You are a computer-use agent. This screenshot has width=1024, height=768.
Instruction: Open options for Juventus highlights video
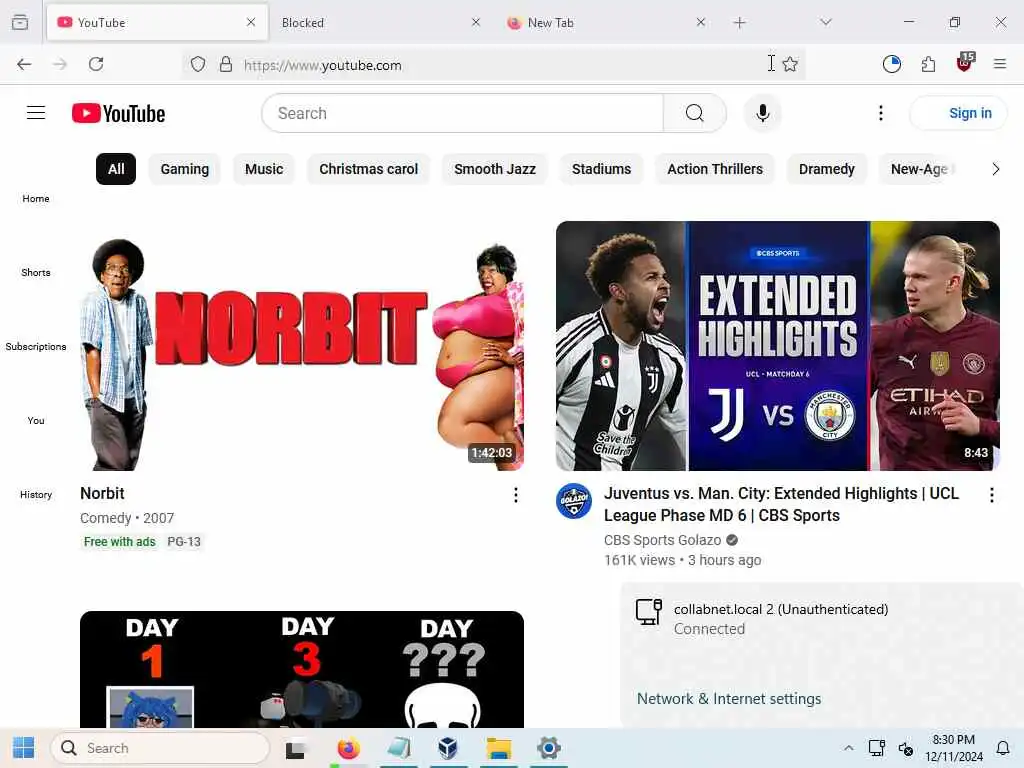pos(992,495)
